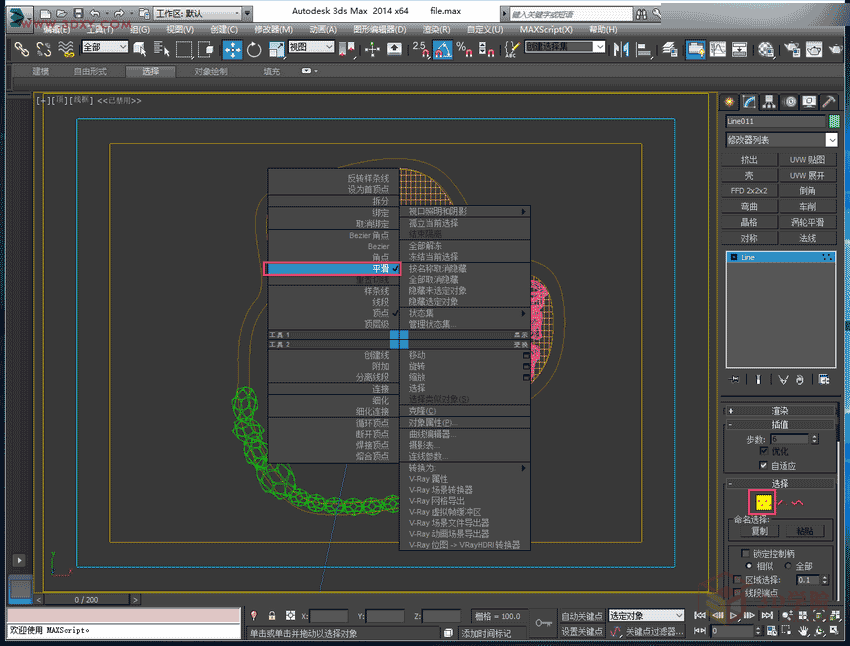This screenshot has height=646, width=850.
Task: Activate the yellow Vertex sub-object level icon
Action: pyautogui.click(x=763, y=503)
